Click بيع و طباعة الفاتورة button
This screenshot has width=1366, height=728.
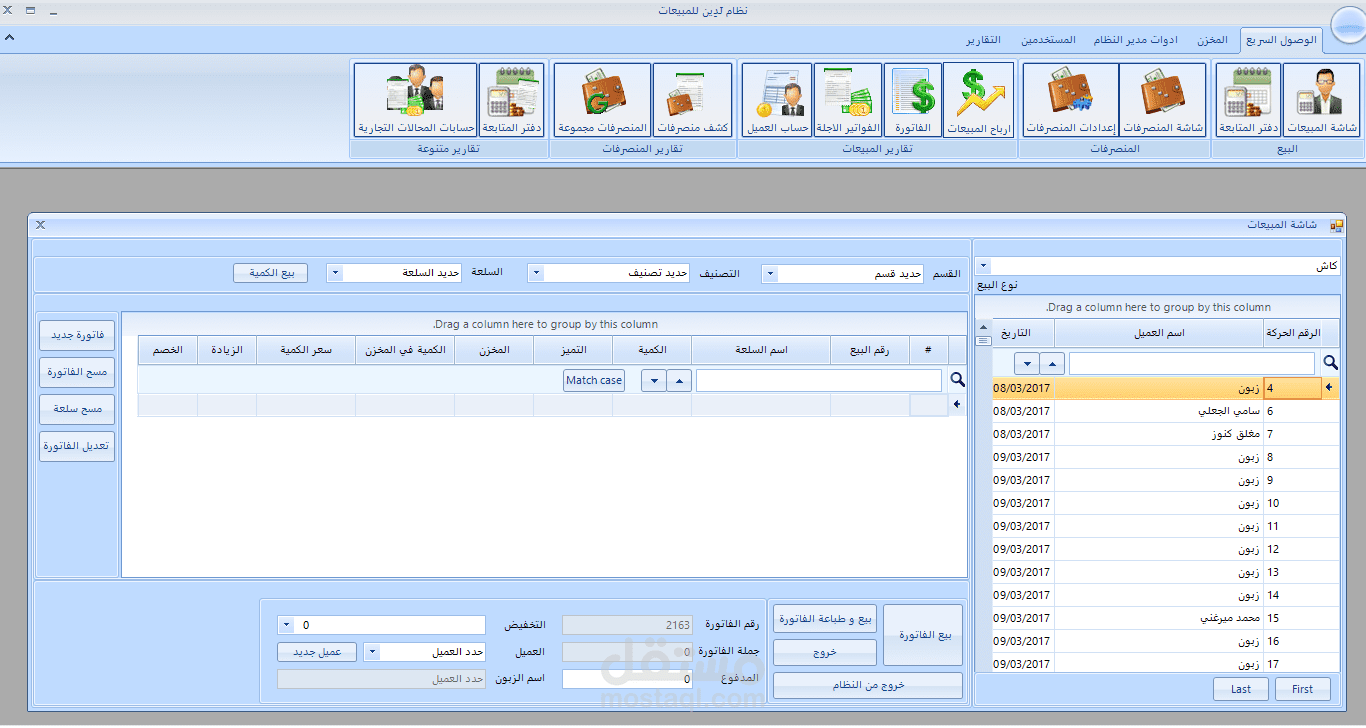tap(825, 619)
